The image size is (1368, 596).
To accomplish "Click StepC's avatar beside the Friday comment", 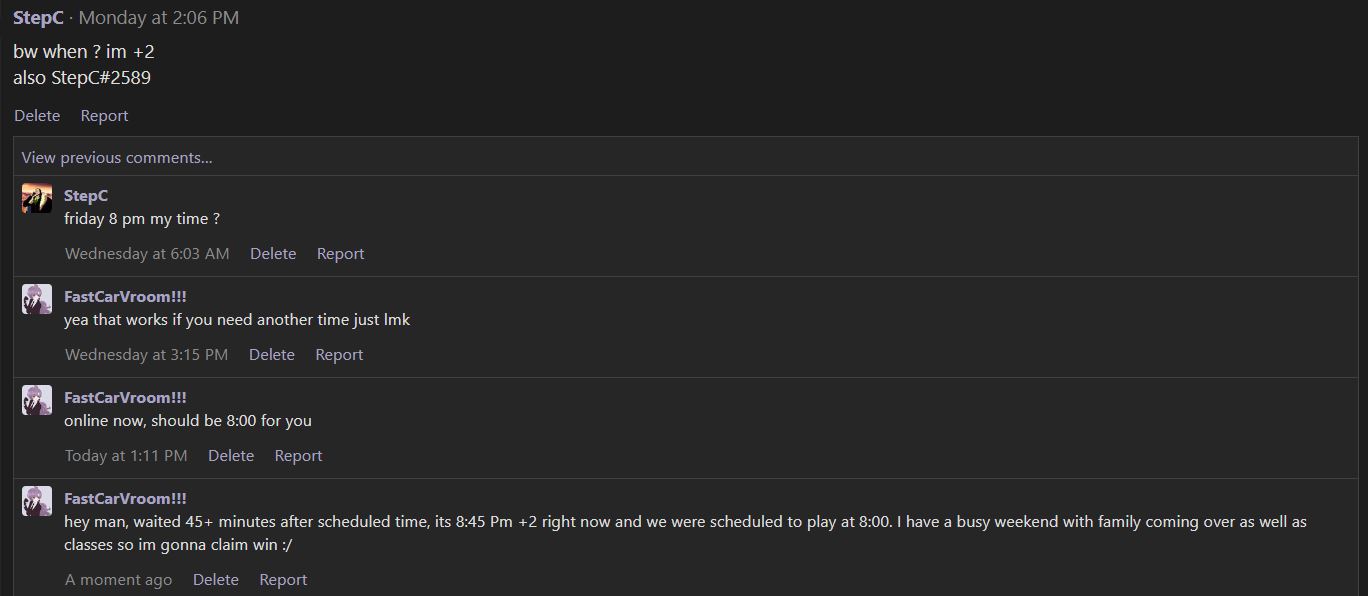I will click(37, 198).
